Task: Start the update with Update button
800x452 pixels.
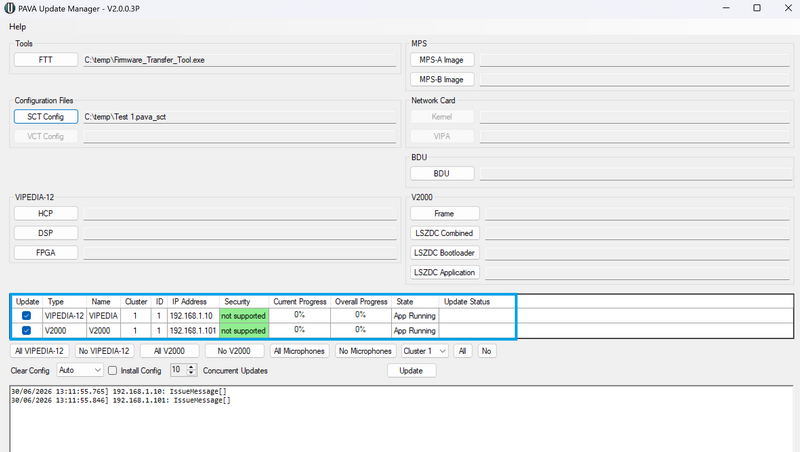Action: click(x=411, y=370)
